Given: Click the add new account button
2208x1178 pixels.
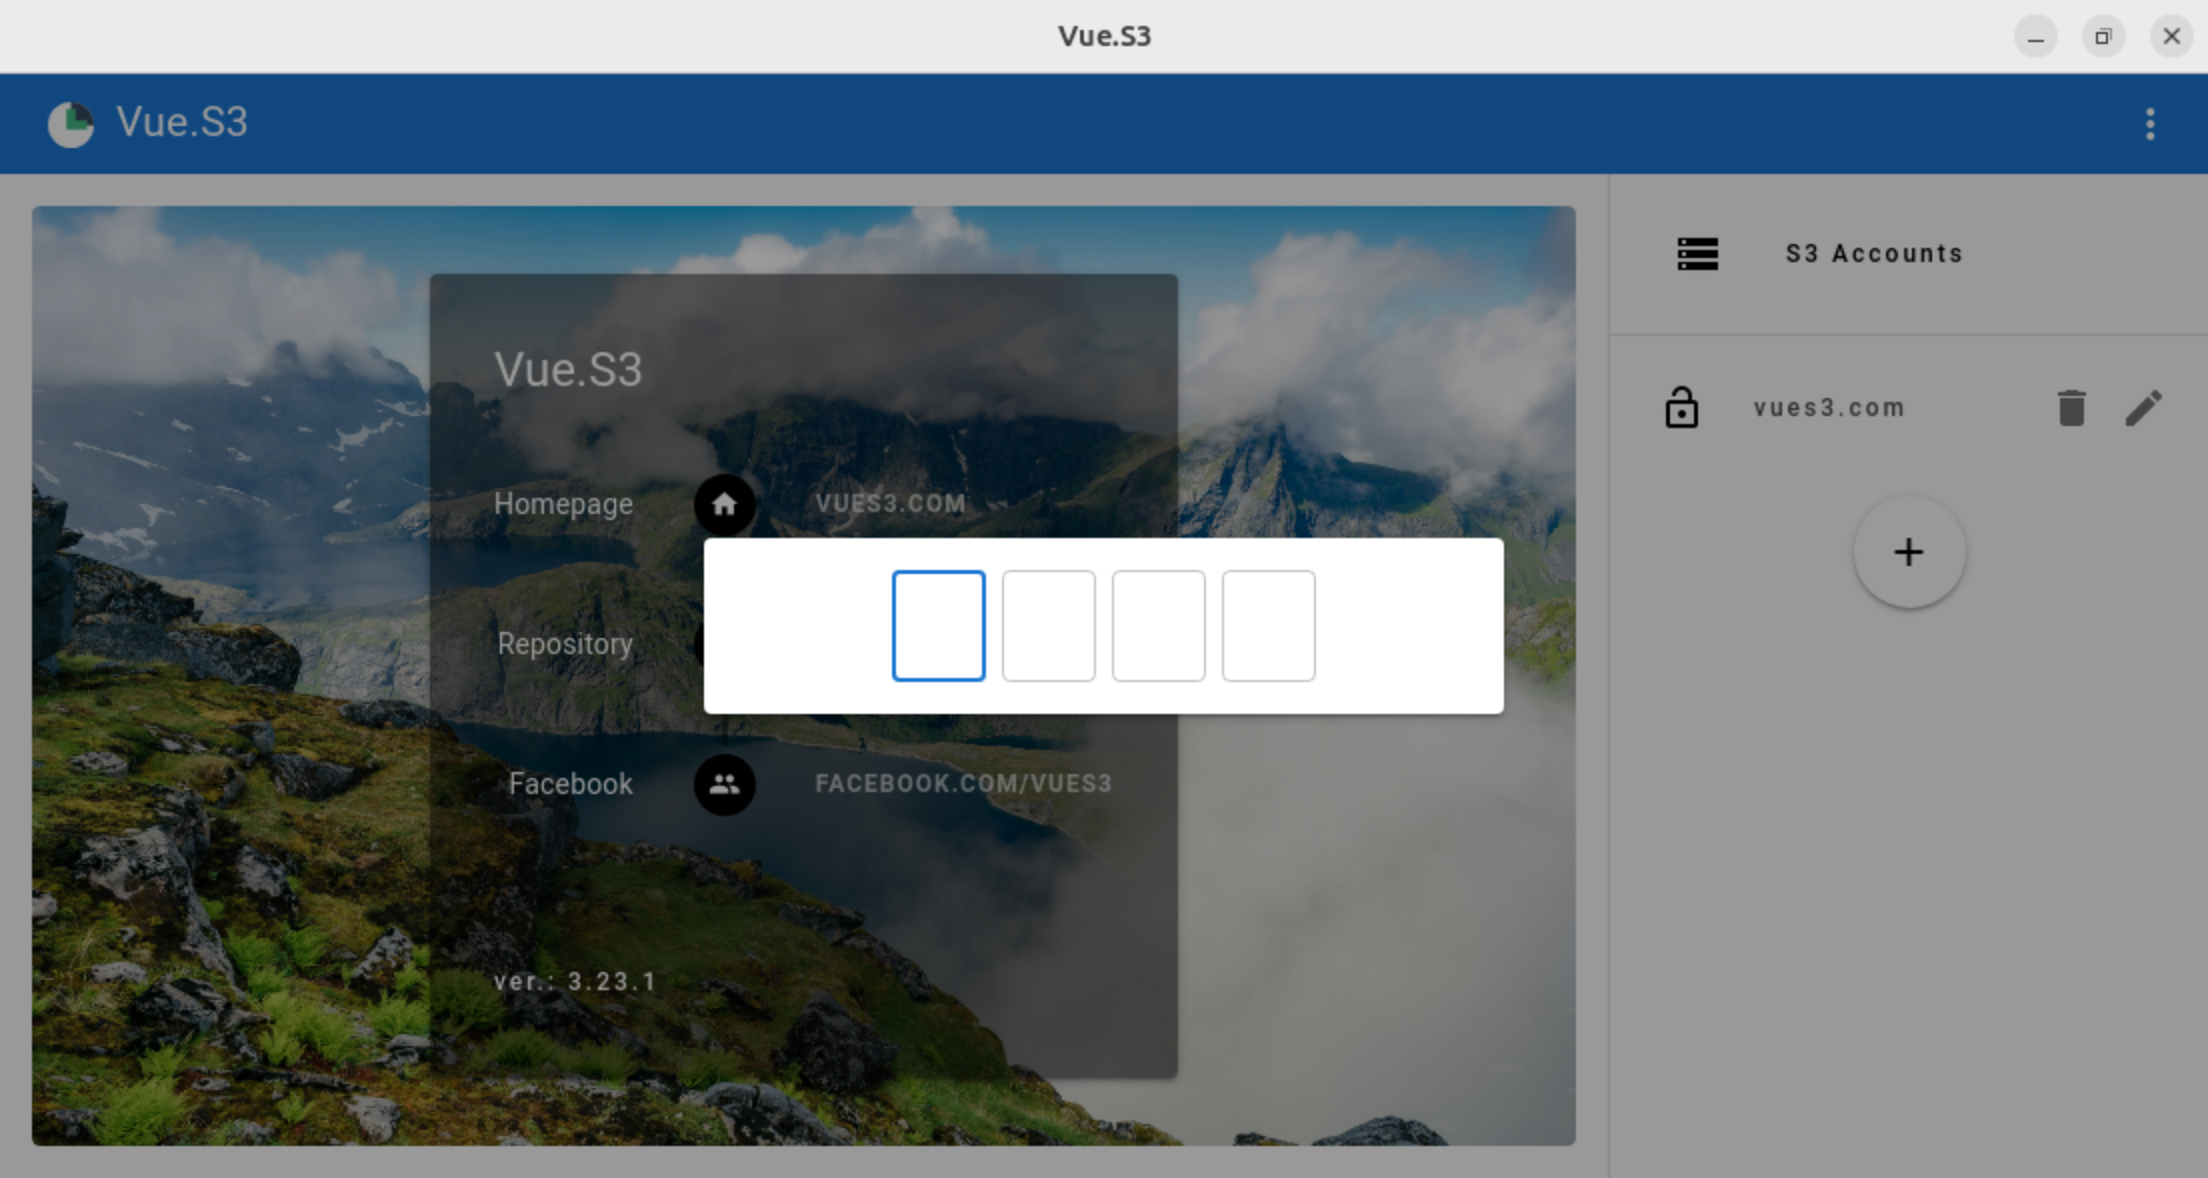Looking at the screenshot, I should pos(1909,552).
